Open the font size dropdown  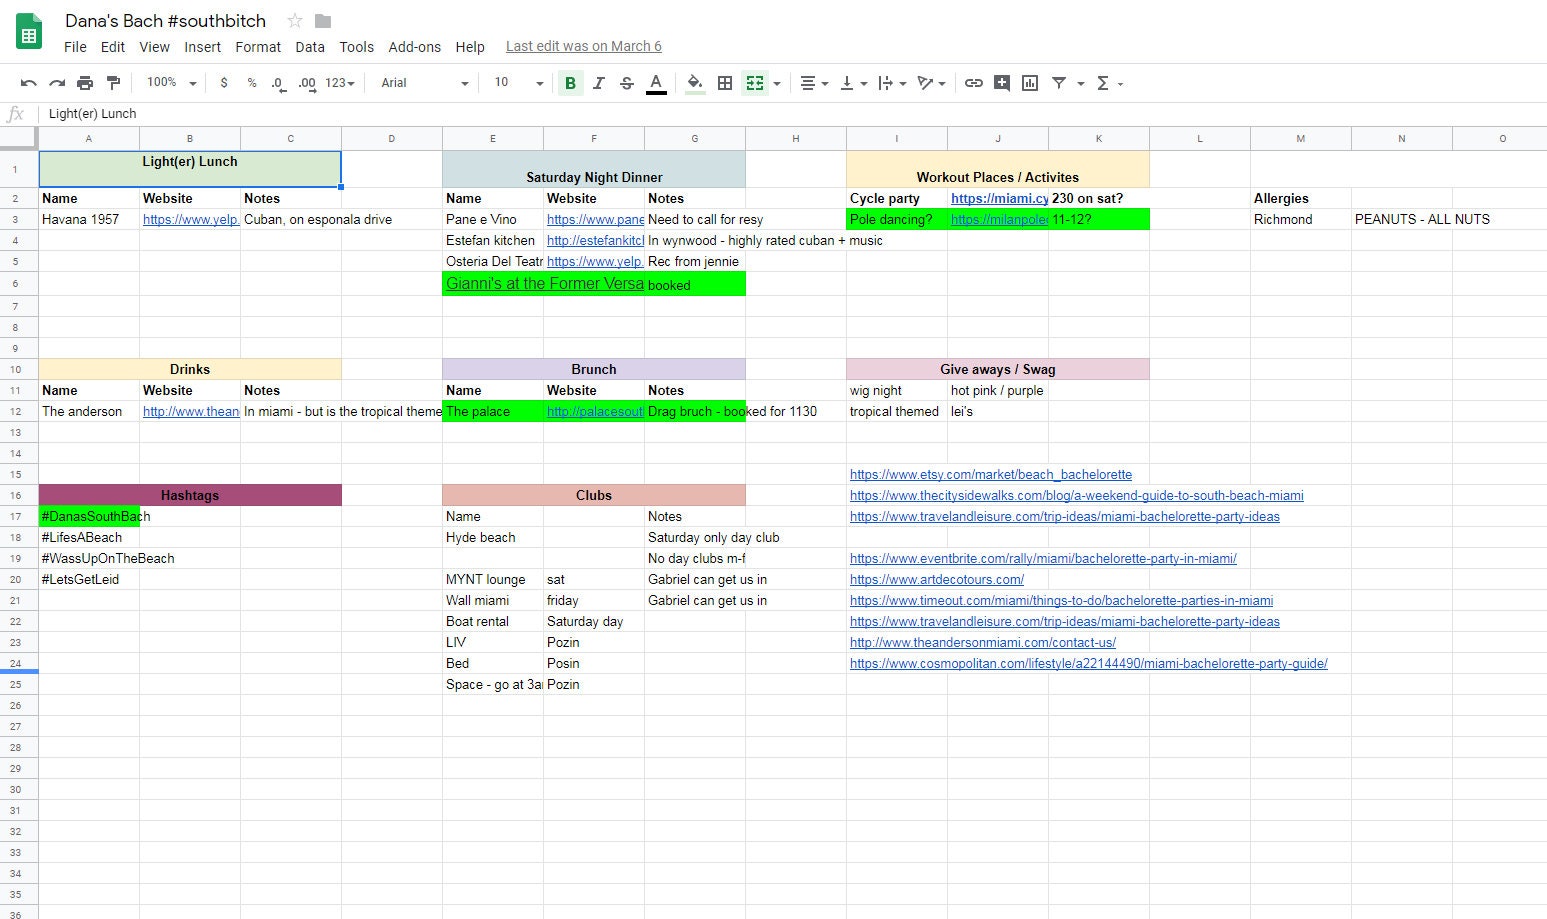point(518,83)
